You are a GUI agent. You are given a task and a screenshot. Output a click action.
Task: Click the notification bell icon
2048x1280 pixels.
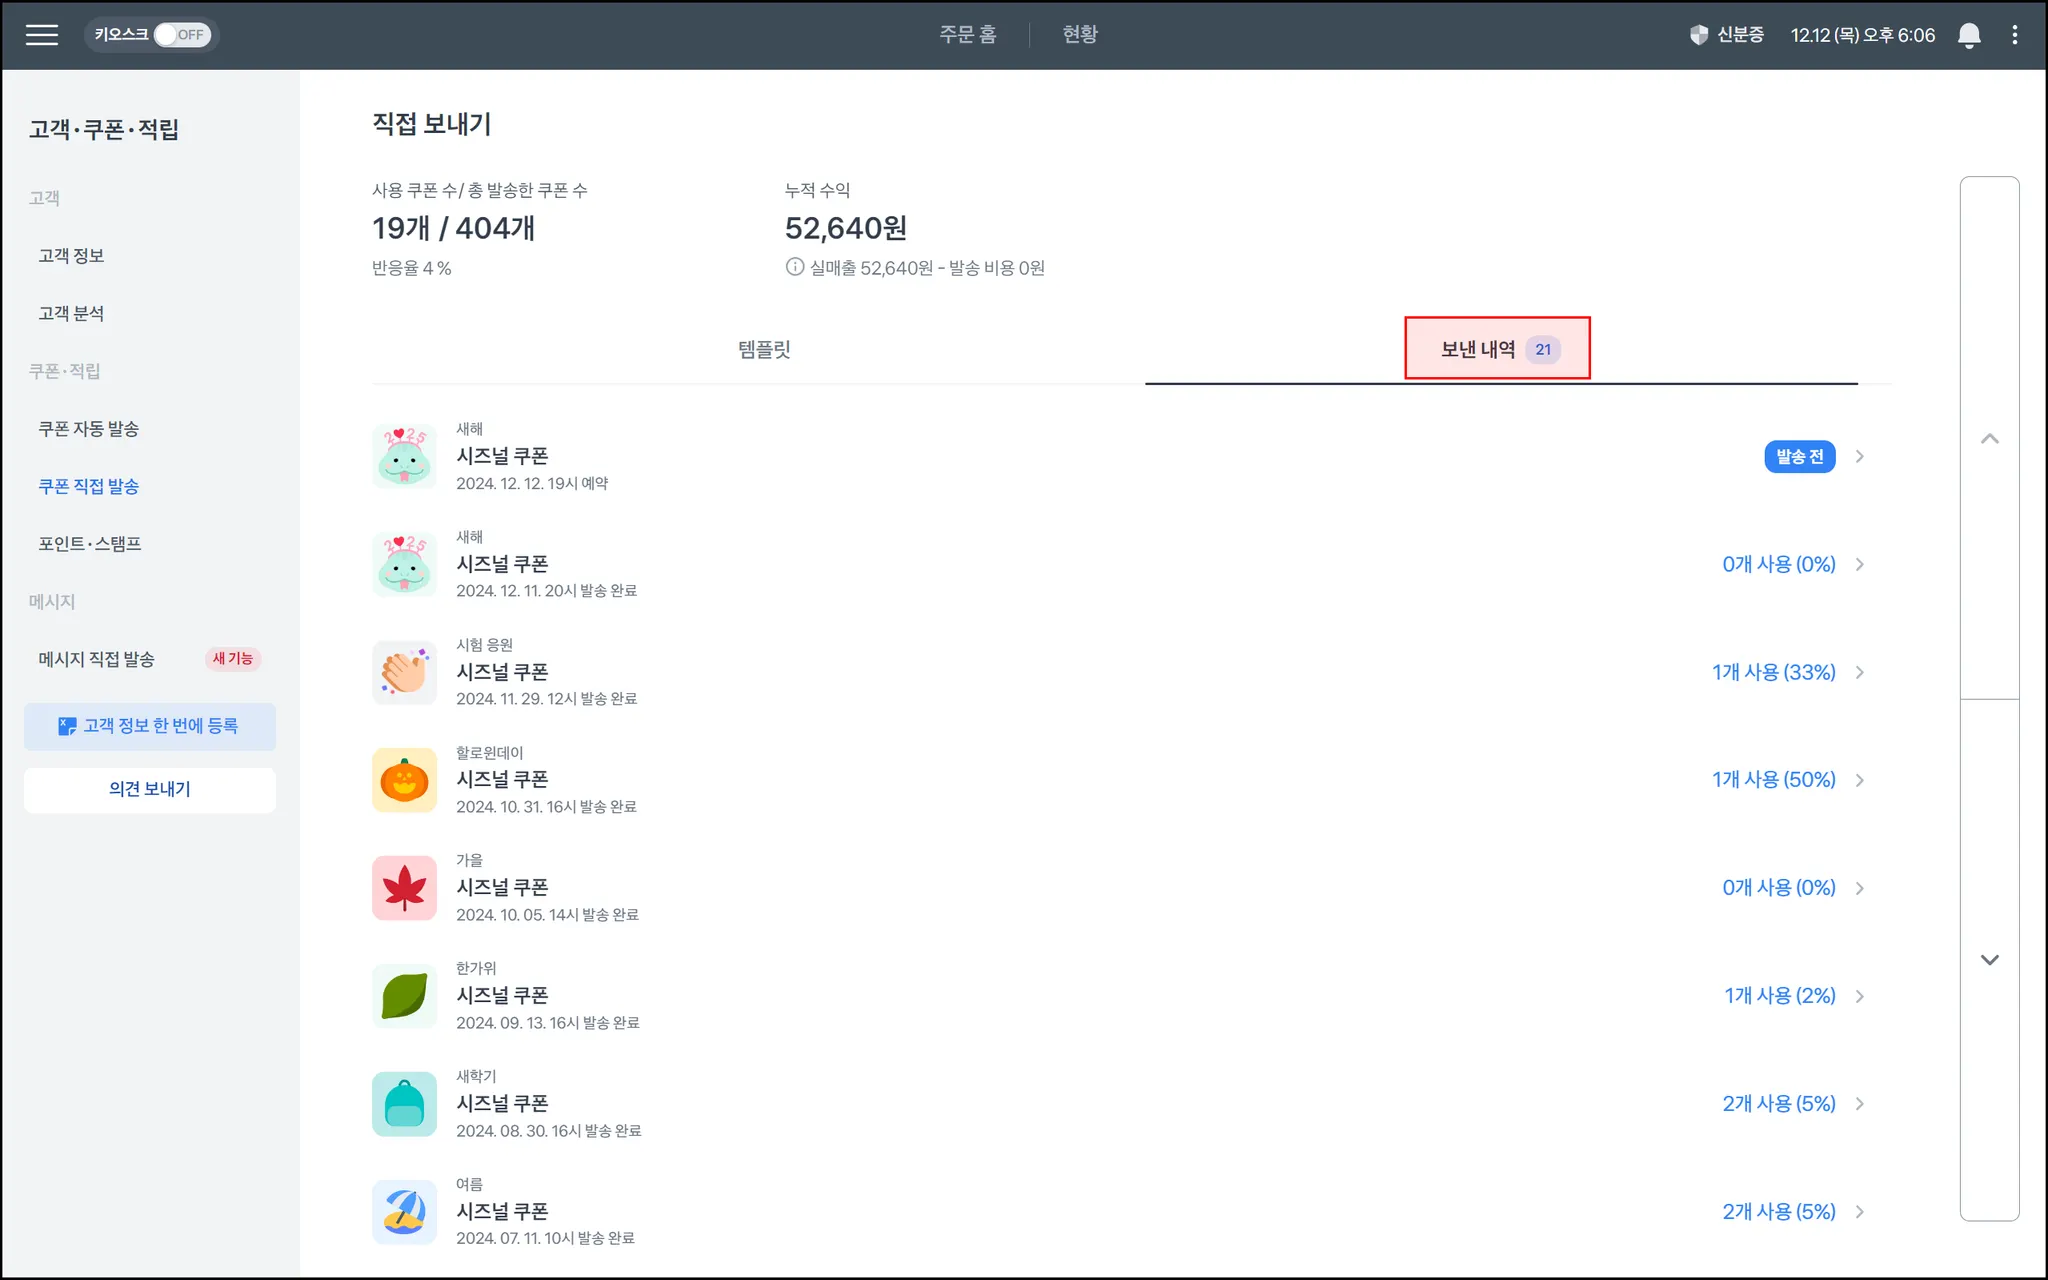(1968, 35)
